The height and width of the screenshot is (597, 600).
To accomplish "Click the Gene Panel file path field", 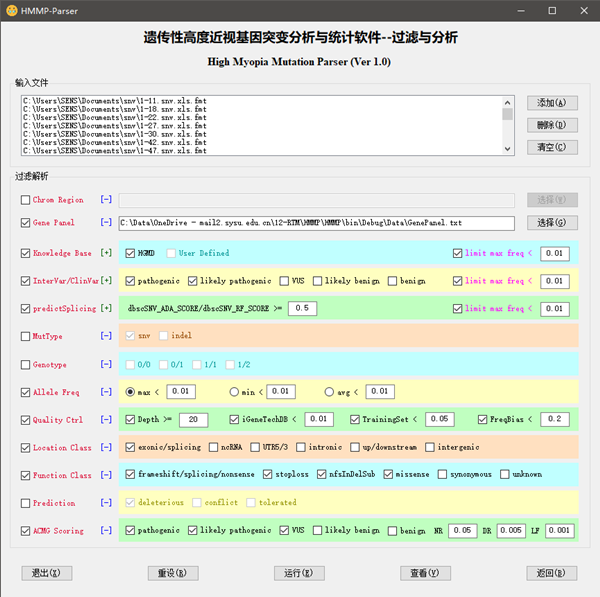I will pyautogui.click(x=316, y=223).
